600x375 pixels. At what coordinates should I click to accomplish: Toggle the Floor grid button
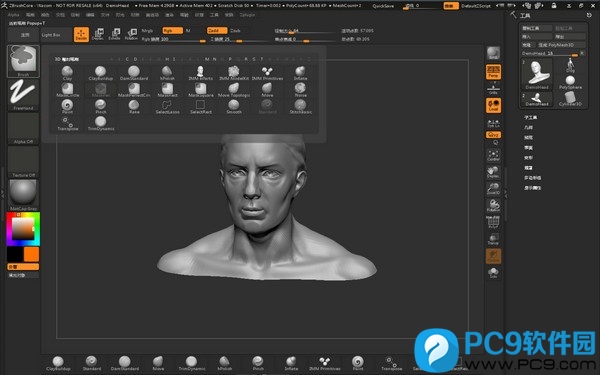pos(493,89)
